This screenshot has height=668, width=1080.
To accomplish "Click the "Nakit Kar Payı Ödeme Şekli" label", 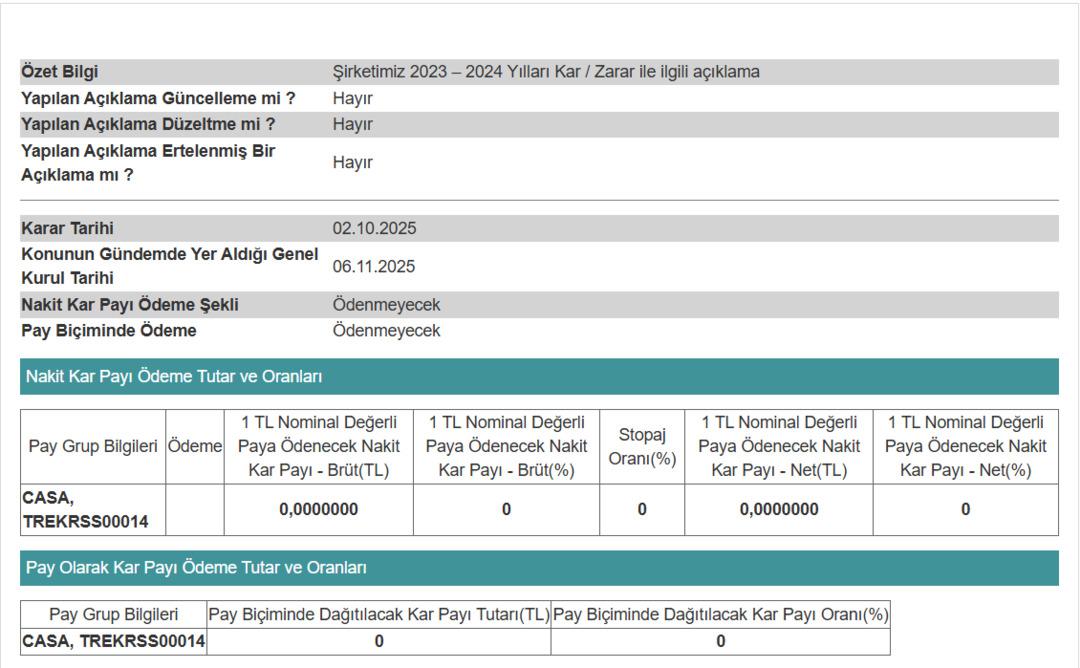I will (130, 304).
